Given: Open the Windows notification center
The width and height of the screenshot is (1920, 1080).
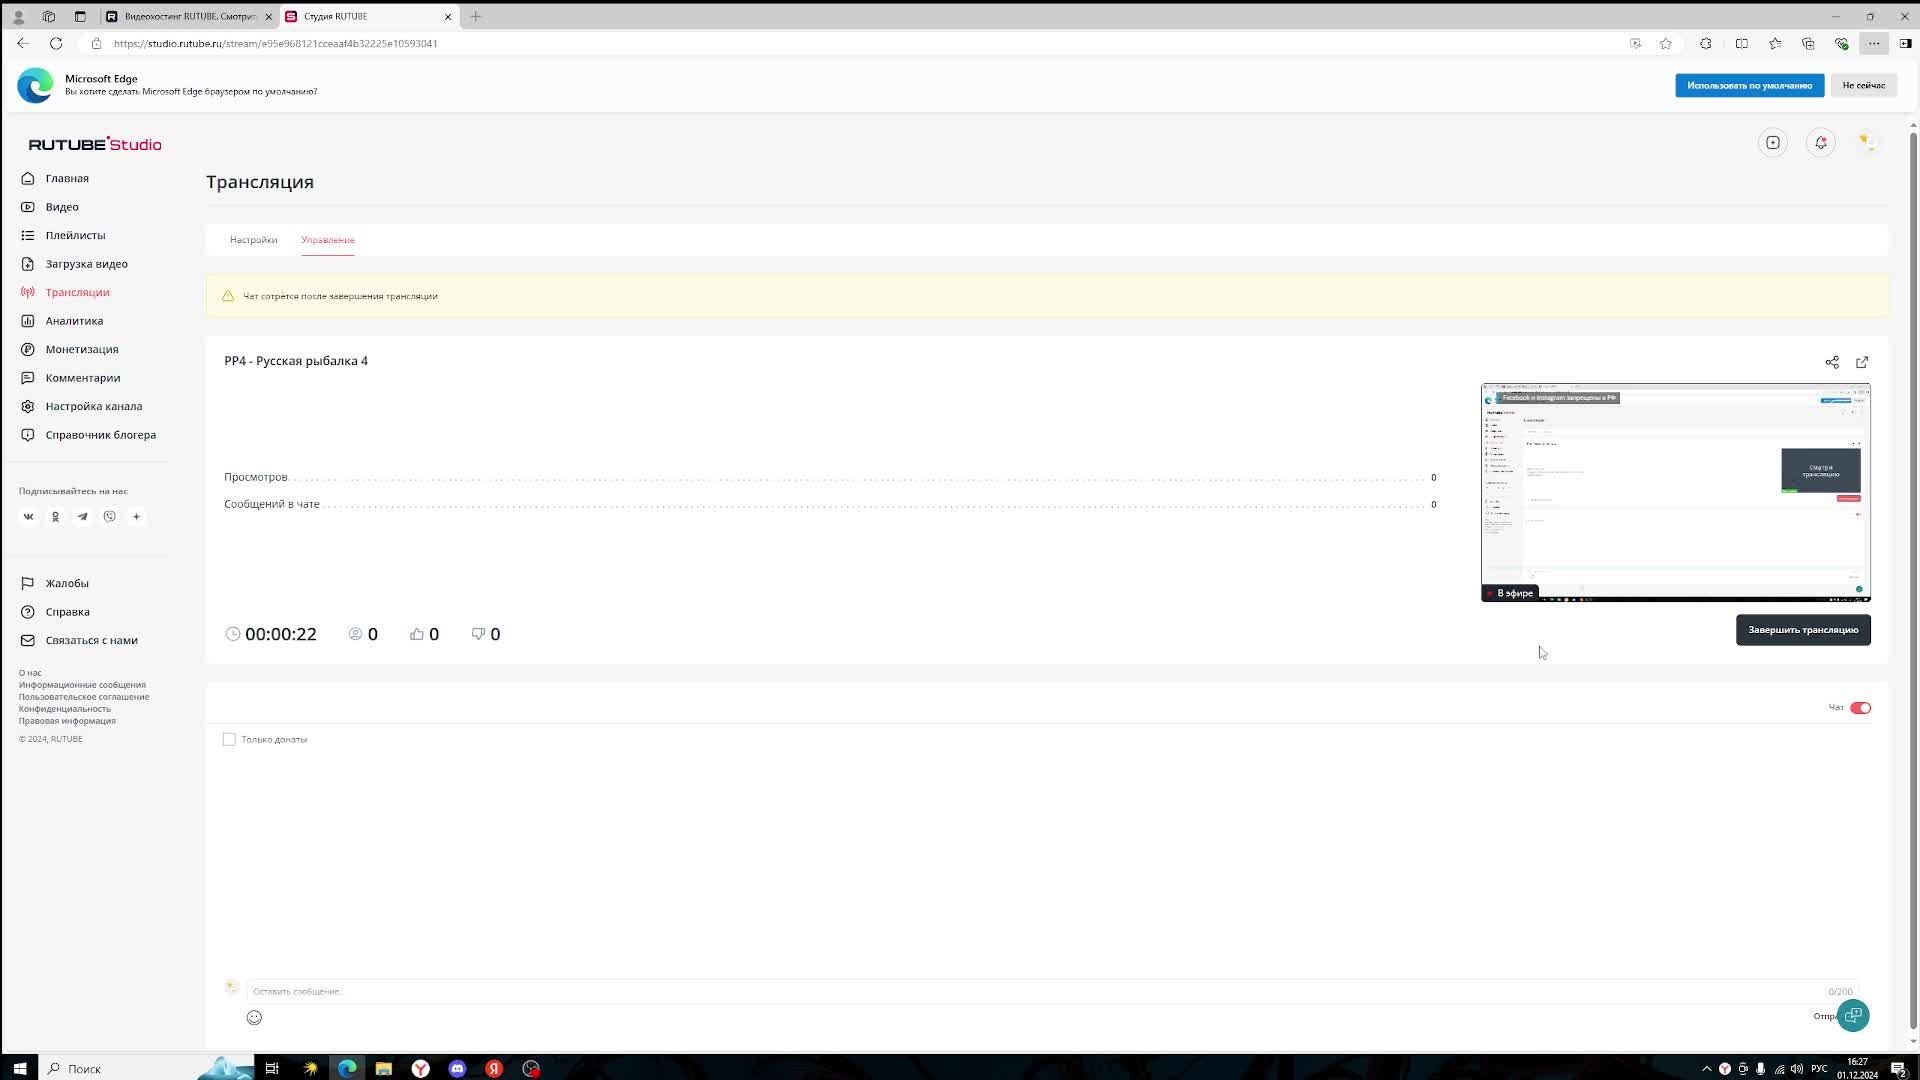Looking at the screenshot, I should click(x=1899, y=1069).
